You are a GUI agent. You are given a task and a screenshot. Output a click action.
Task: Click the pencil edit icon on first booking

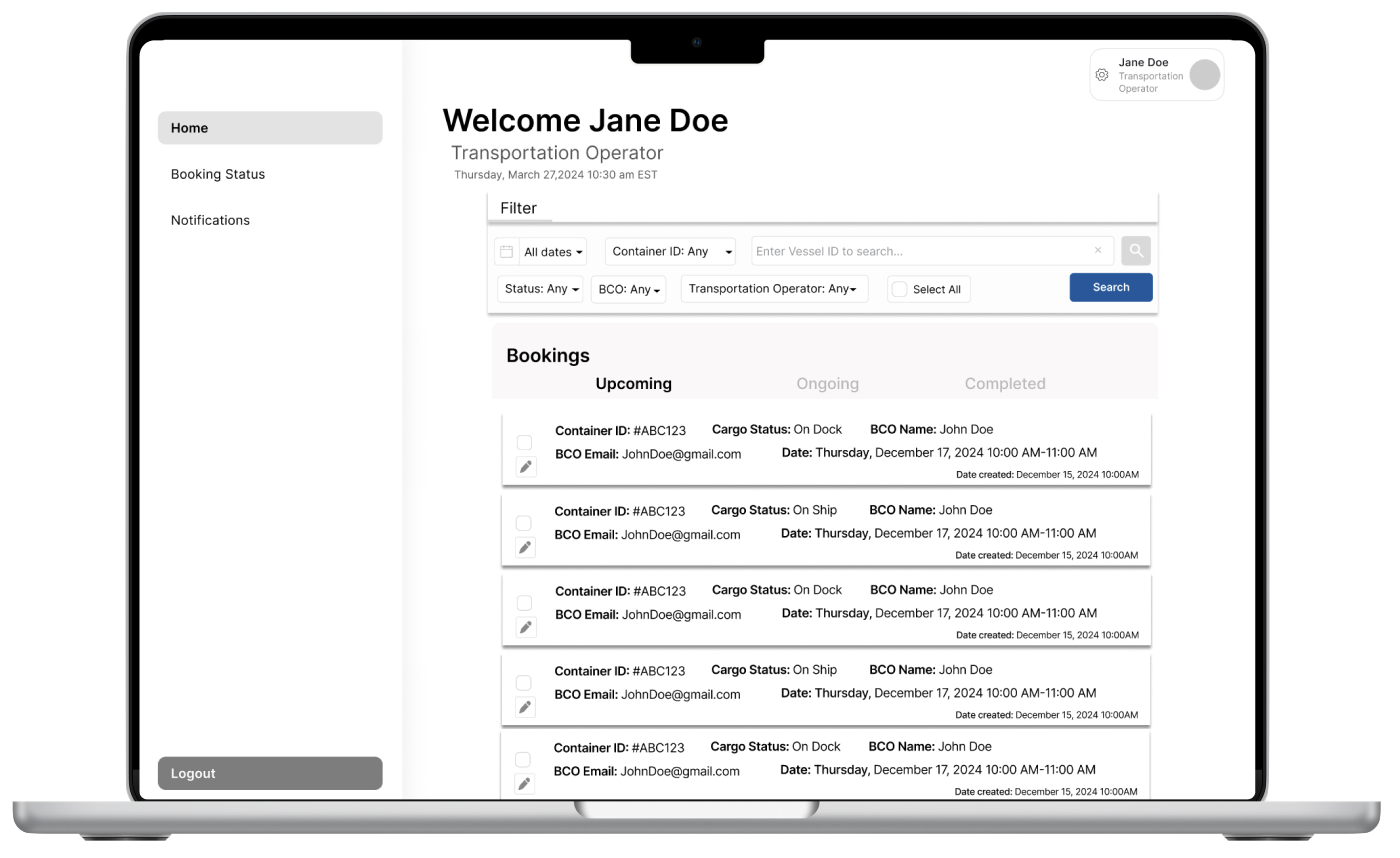(x=526, y=467)
